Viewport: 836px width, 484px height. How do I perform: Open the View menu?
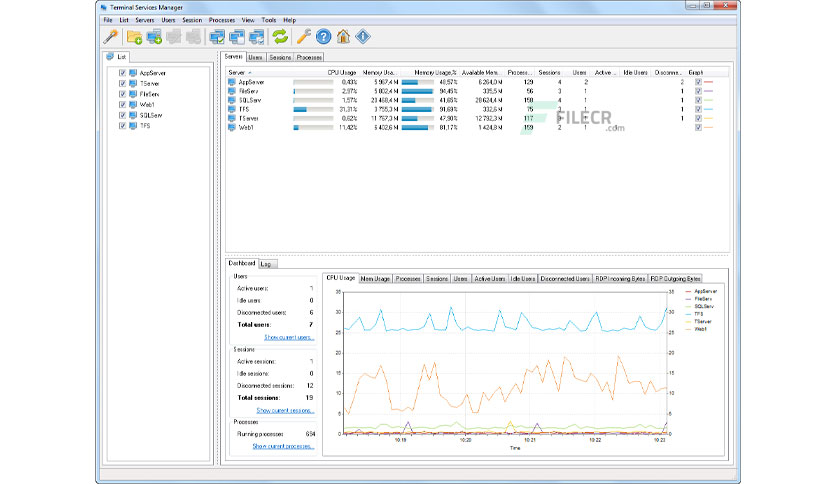[x=248, y=20]
